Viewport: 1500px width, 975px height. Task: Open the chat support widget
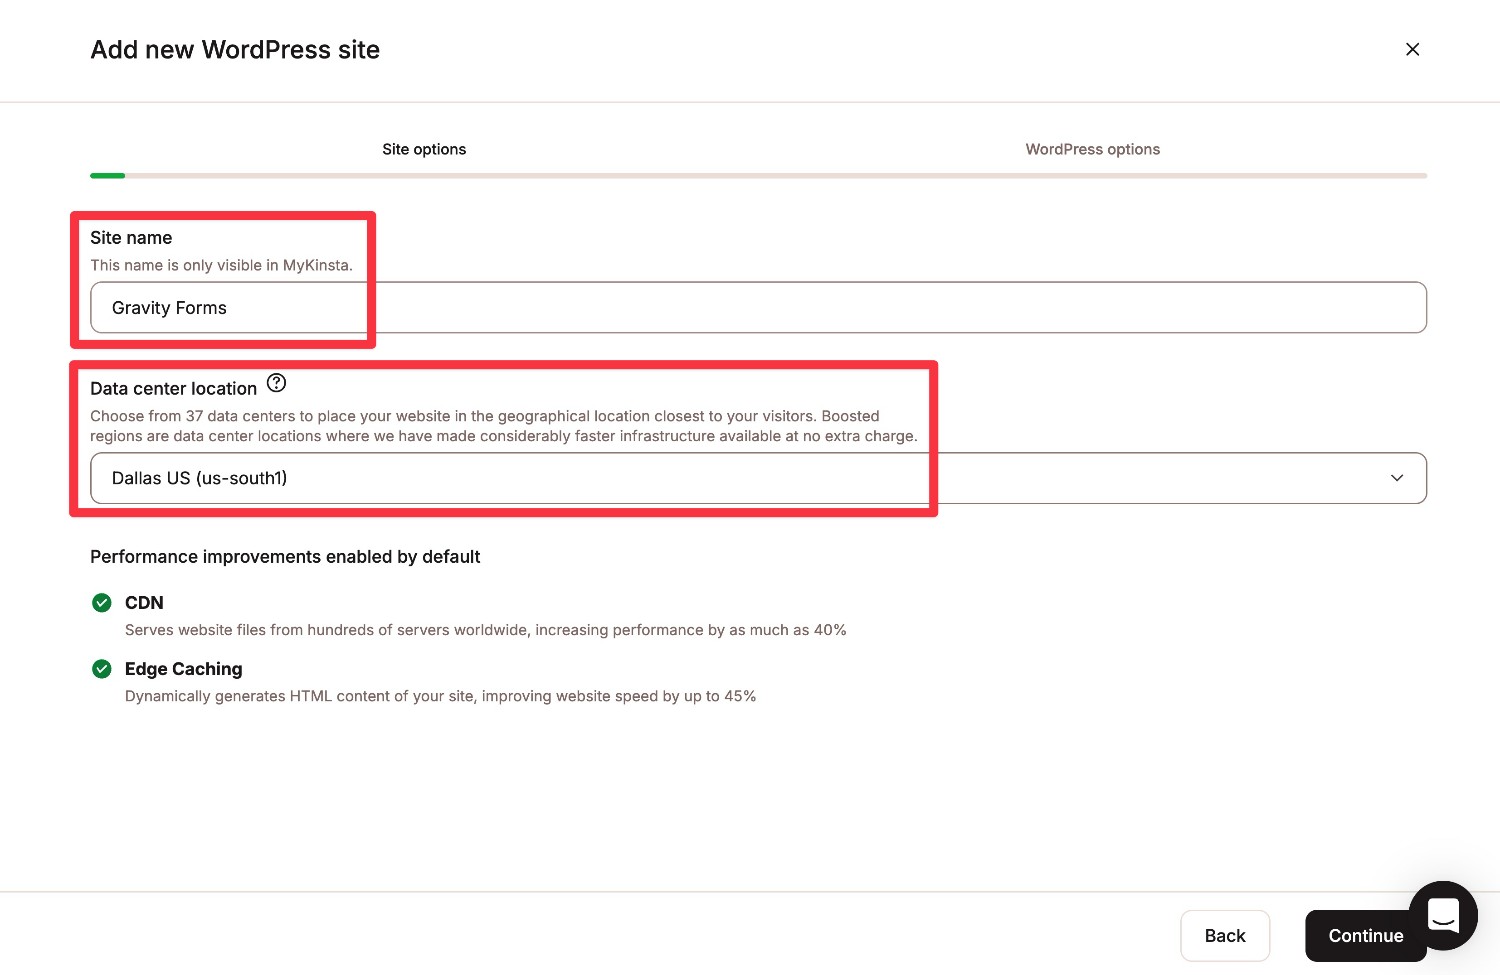click(x=1443, y=915)
